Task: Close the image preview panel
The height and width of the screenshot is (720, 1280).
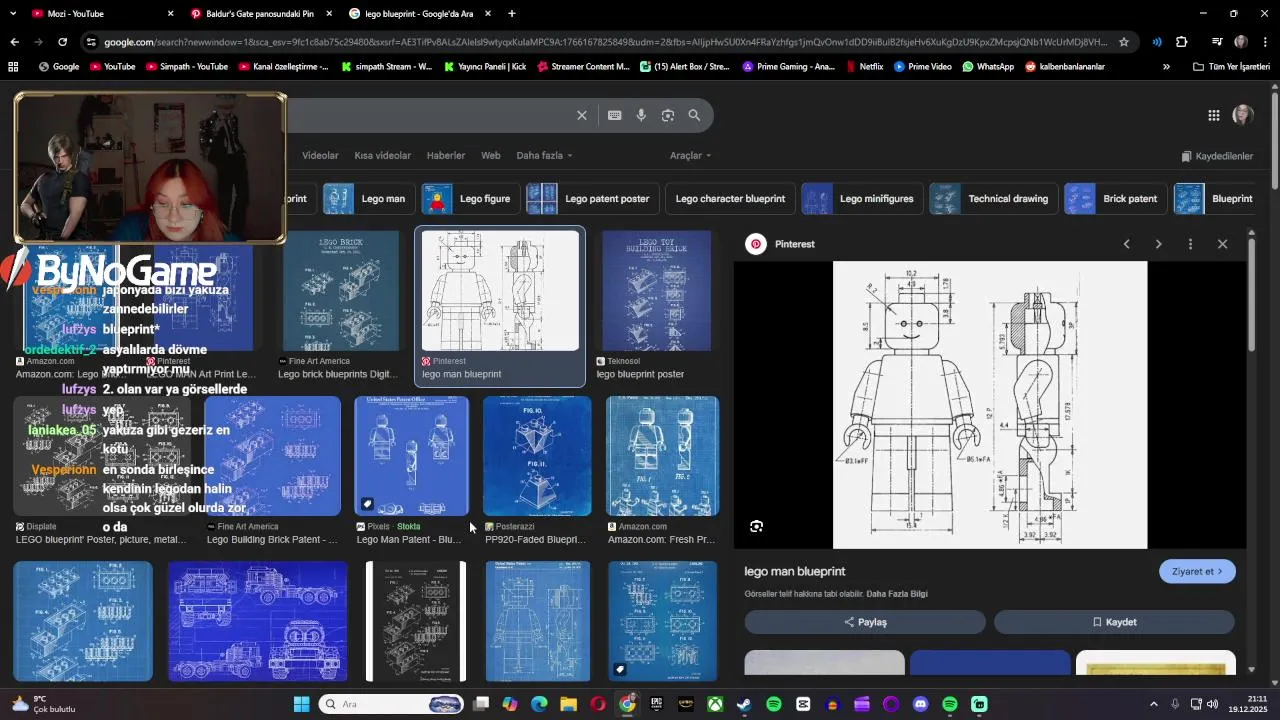Action: point(1222,244)
